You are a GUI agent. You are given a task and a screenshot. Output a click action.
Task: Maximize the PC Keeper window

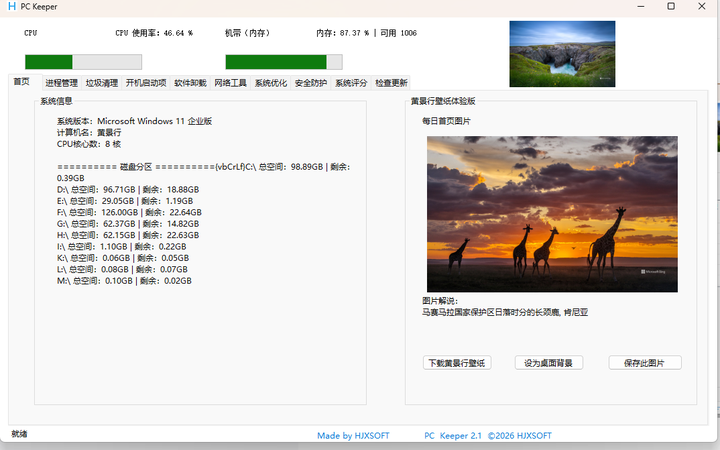pyautogui.click(x=671, y=6)
